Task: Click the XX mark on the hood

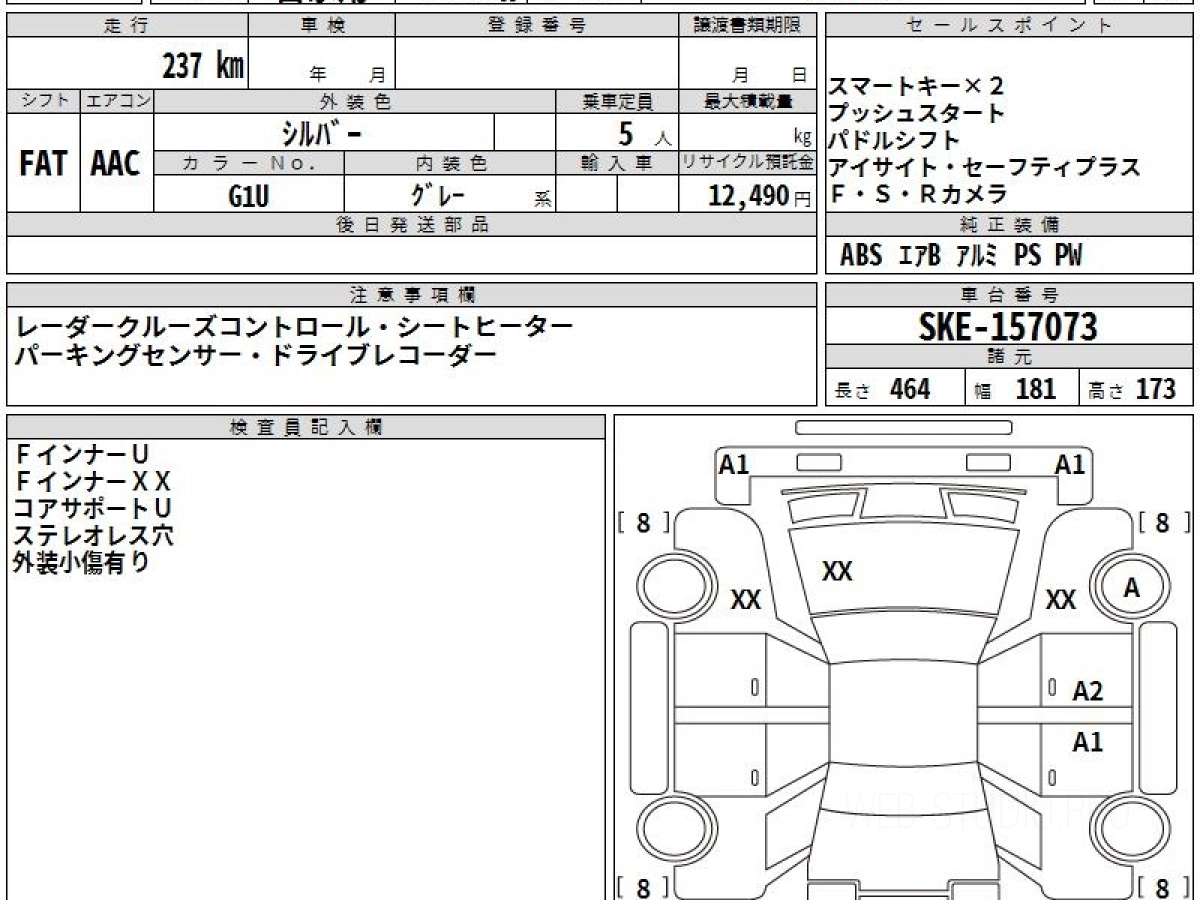Action: pos(837,572)
